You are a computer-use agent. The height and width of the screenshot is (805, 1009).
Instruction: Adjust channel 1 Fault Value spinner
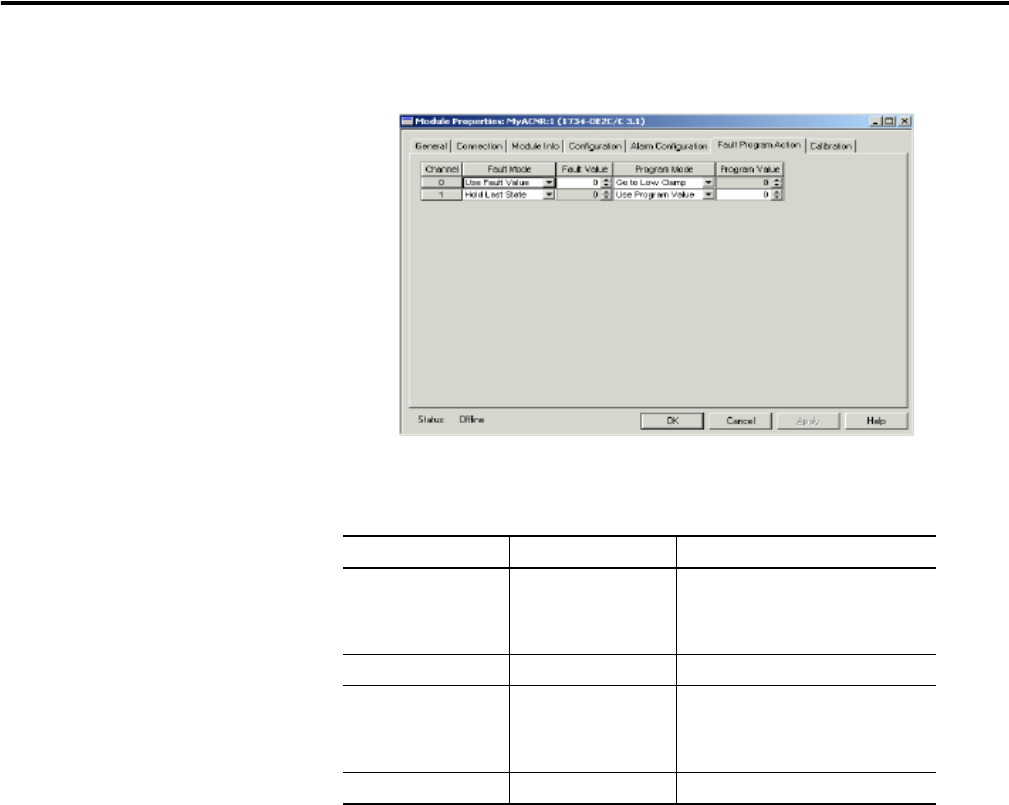[x=606, y=195]
